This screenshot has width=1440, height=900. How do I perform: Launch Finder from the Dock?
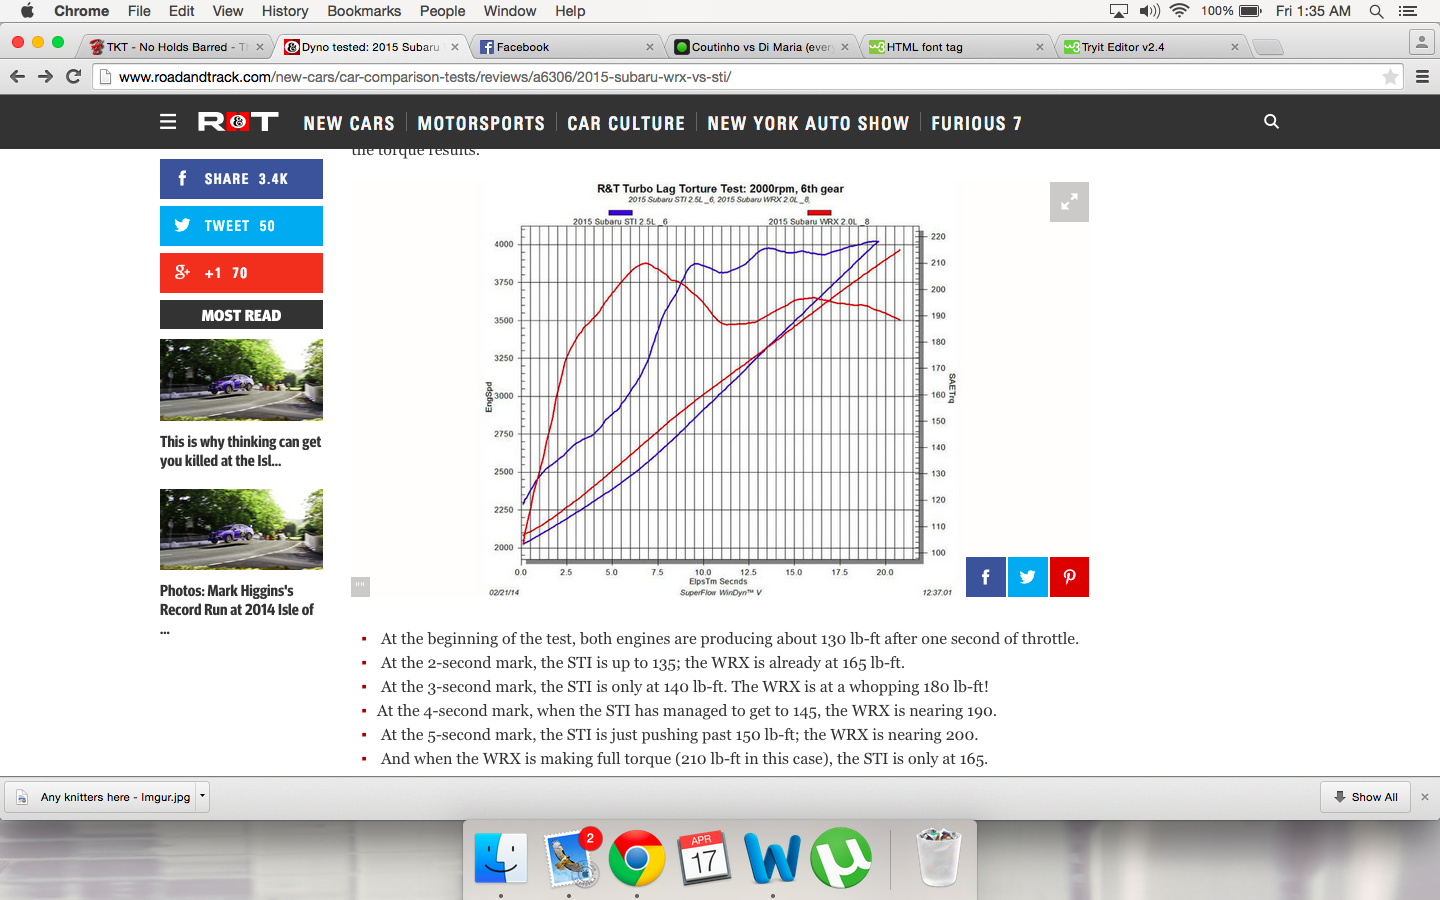[500, 858]
